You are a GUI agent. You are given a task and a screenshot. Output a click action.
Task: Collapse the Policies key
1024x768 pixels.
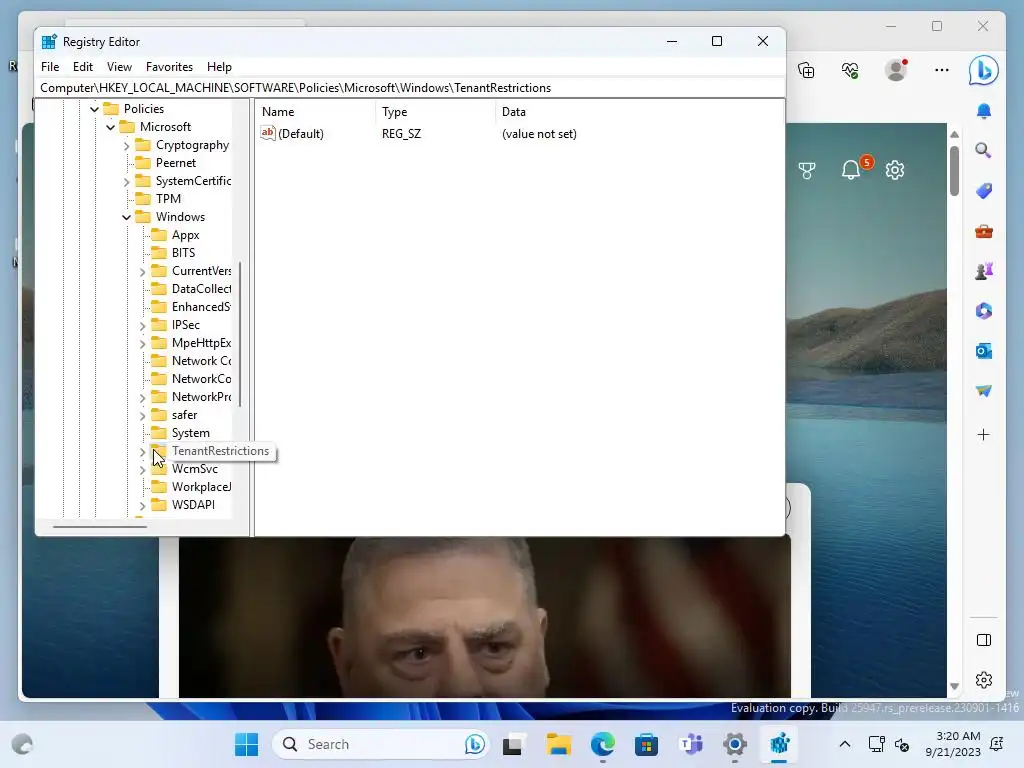click(95, 109)
